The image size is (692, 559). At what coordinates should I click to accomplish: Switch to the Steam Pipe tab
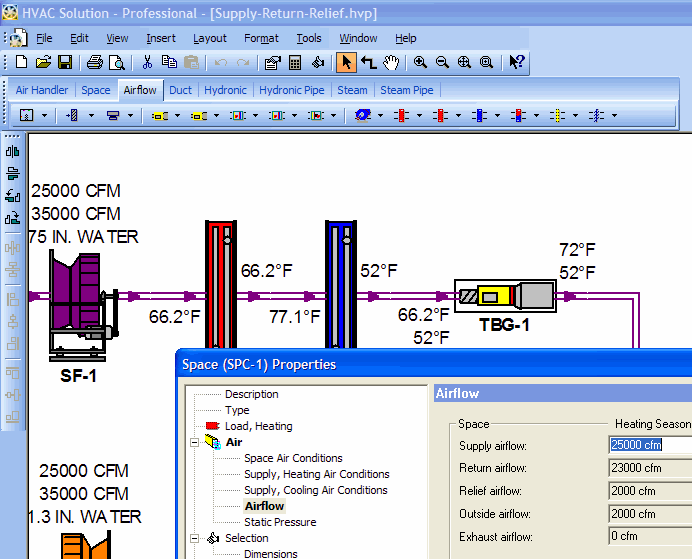(407, 90)
